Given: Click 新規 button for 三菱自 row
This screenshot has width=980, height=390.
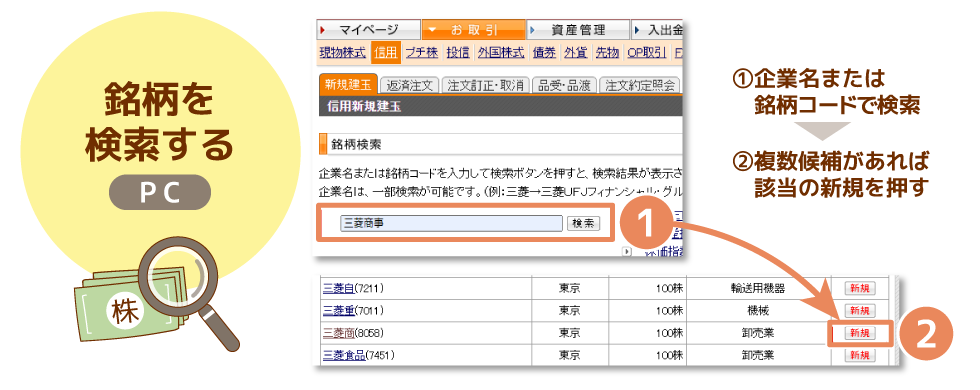Looking at the screenshot, I should tap(860, 288).
